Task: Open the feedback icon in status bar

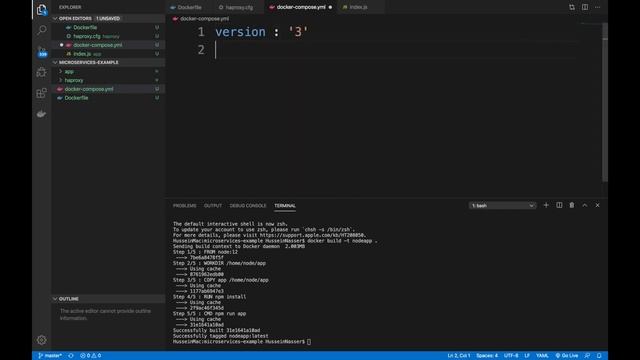Action: tap(587, 356)
